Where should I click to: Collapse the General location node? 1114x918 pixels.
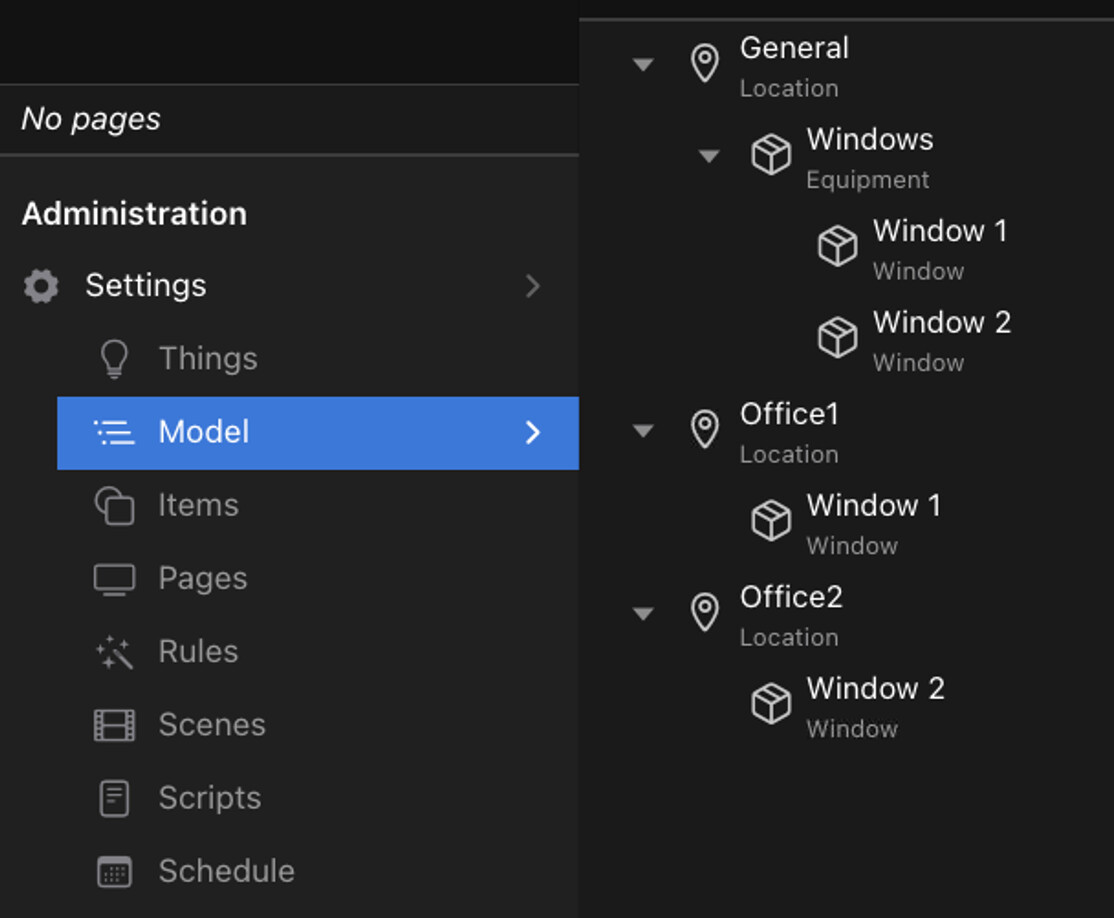click(x=643, y=65)
